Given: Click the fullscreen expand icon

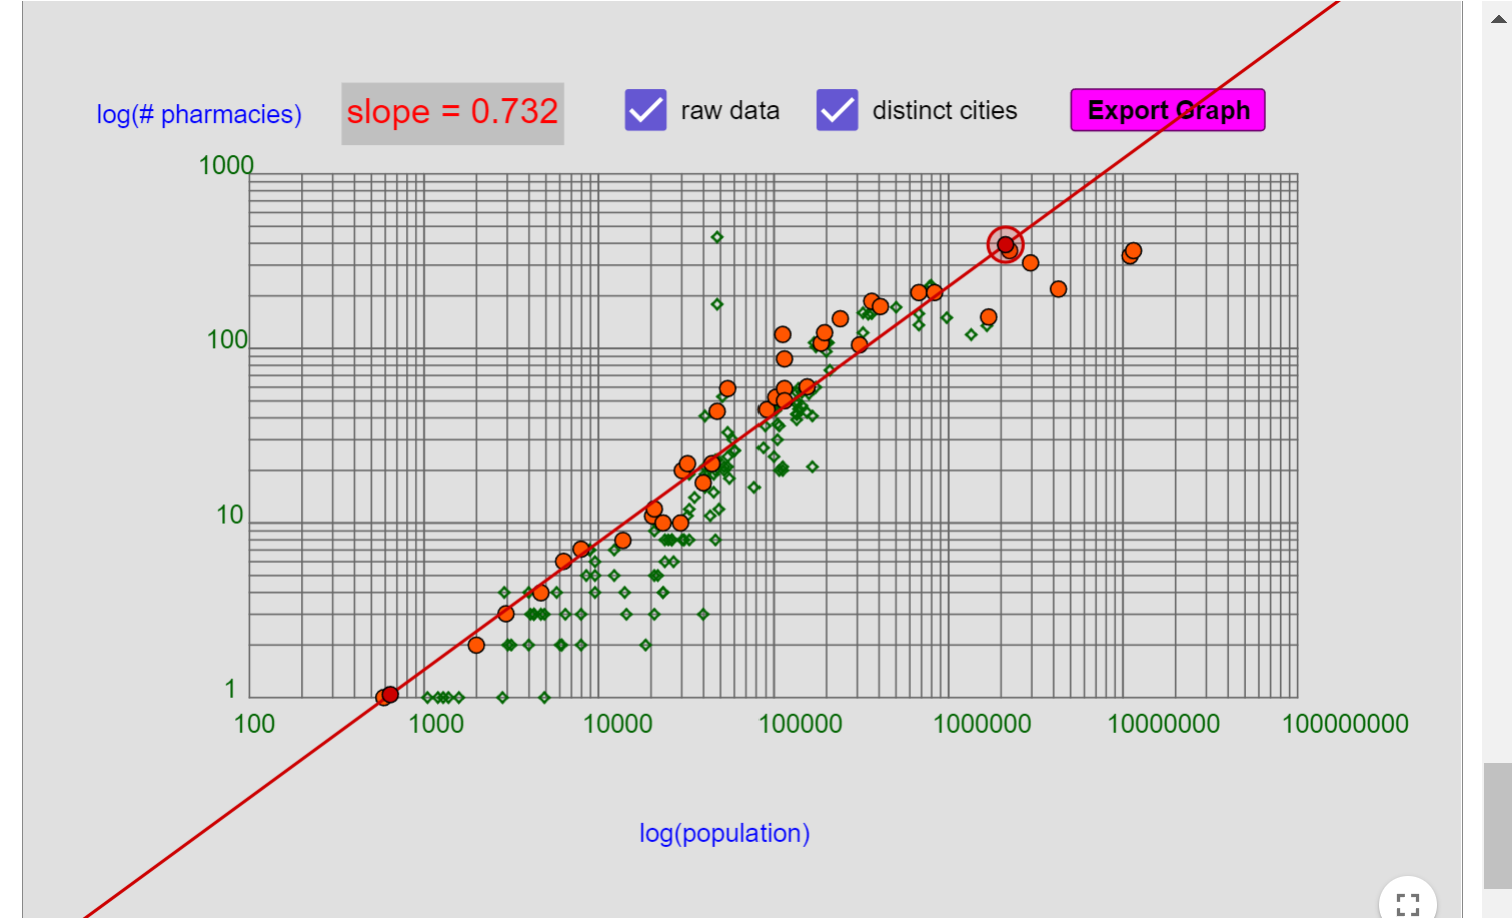Looking at the screenshot, I should tap(1408, 903).
